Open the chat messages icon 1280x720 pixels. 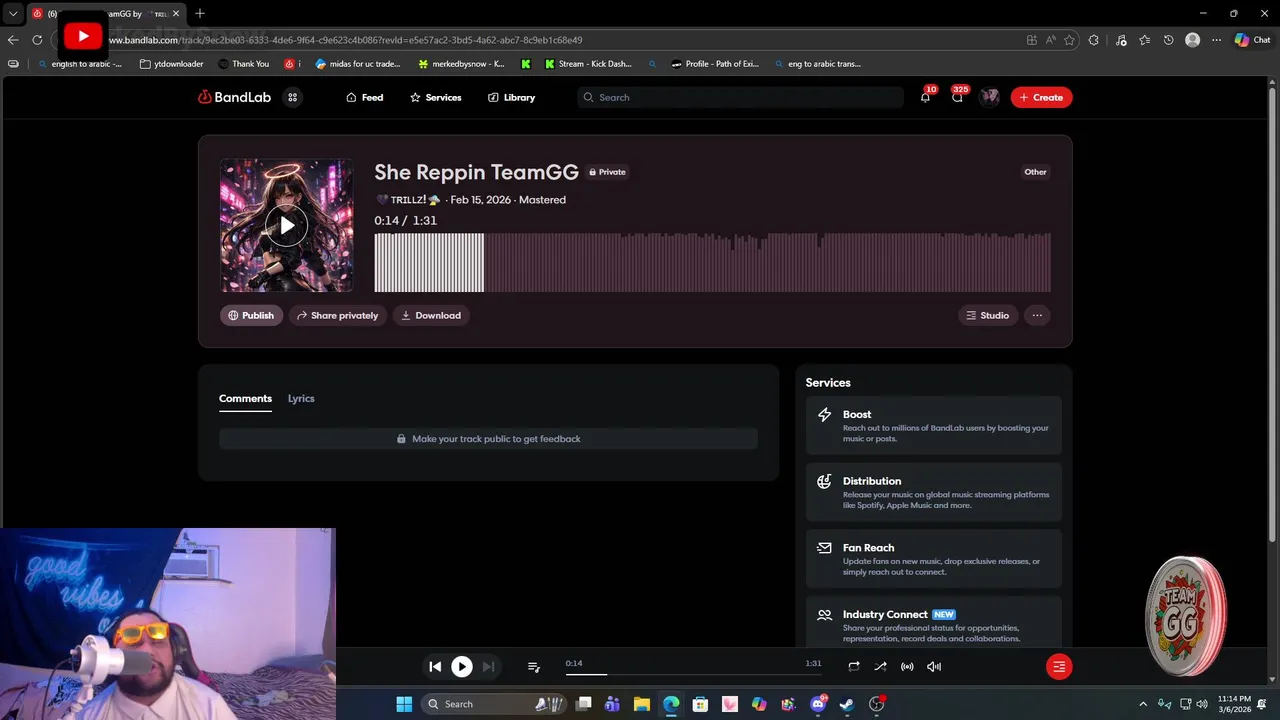pyautogui.click(x=957, y=97)
